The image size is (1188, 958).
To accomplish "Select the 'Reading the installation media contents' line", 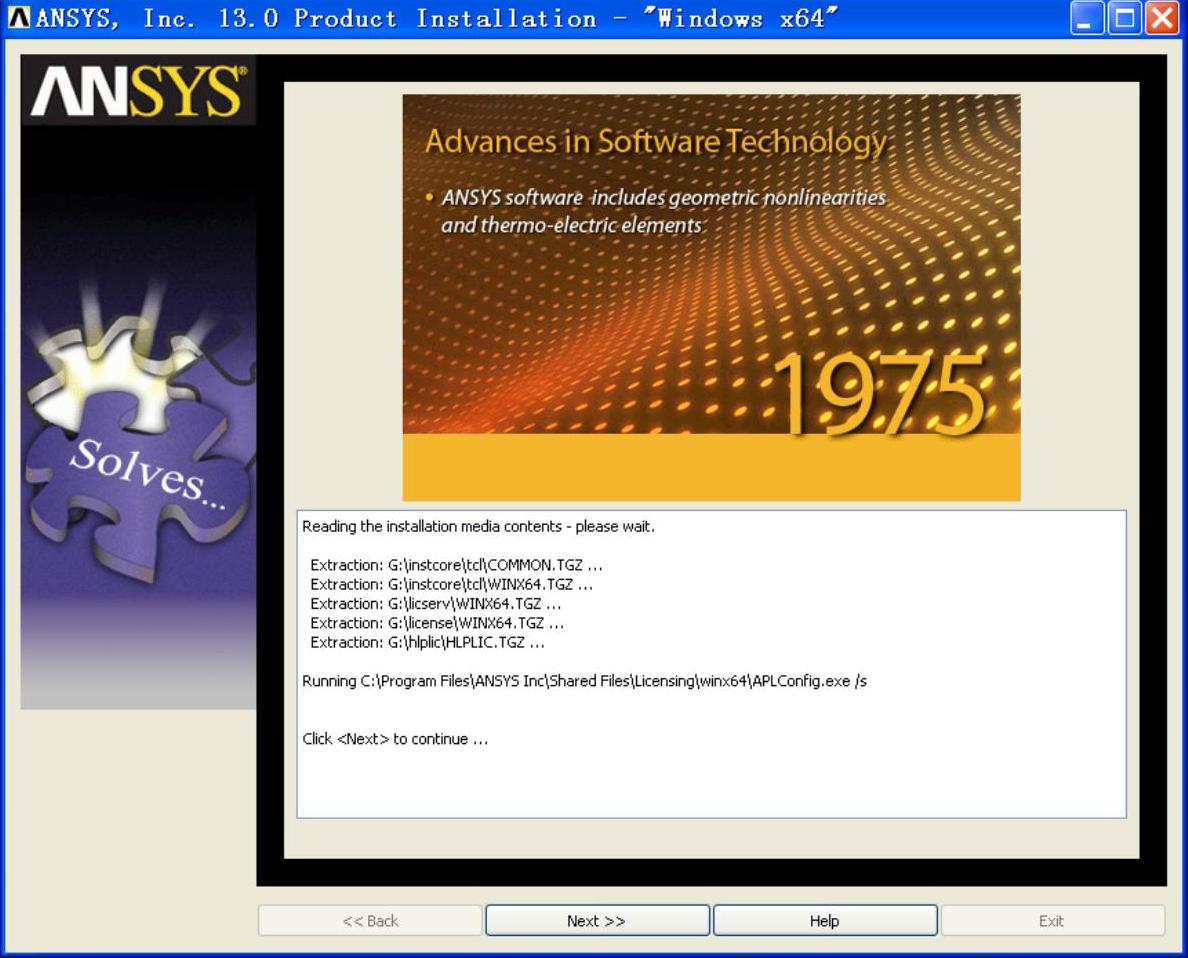I will pos(478,526).
